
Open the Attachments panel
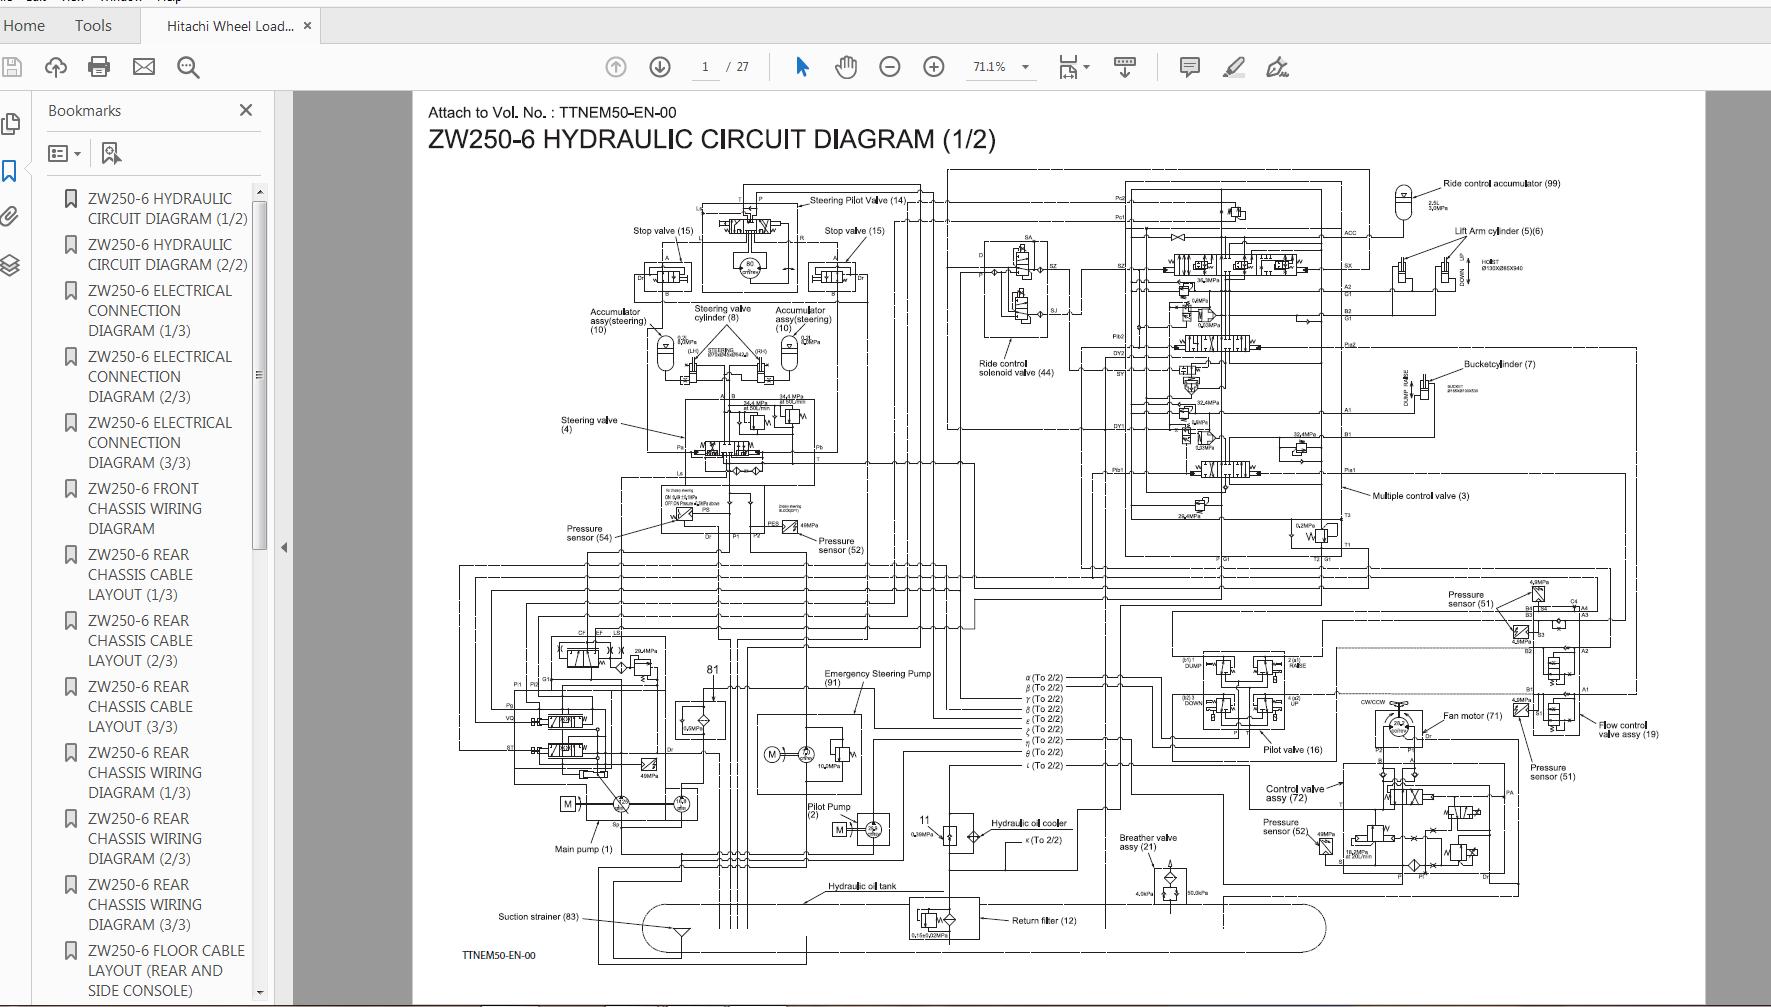pyautogui.click(x=11, y=216)
